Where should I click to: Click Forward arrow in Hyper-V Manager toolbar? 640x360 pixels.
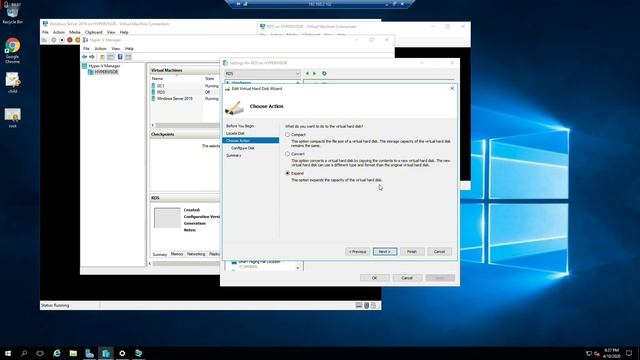pyautogui.click(x=92, y=57)
